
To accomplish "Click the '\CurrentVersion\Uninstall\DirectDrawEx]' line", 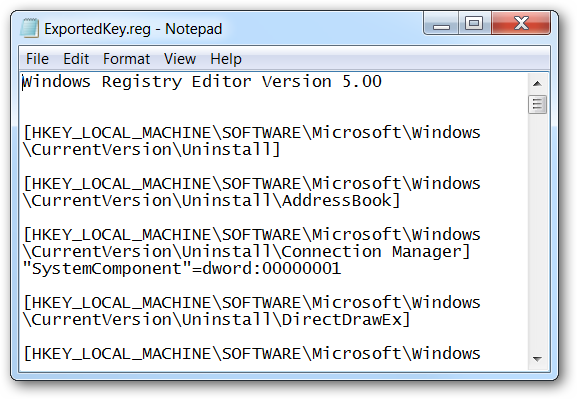I will point(216,319).
